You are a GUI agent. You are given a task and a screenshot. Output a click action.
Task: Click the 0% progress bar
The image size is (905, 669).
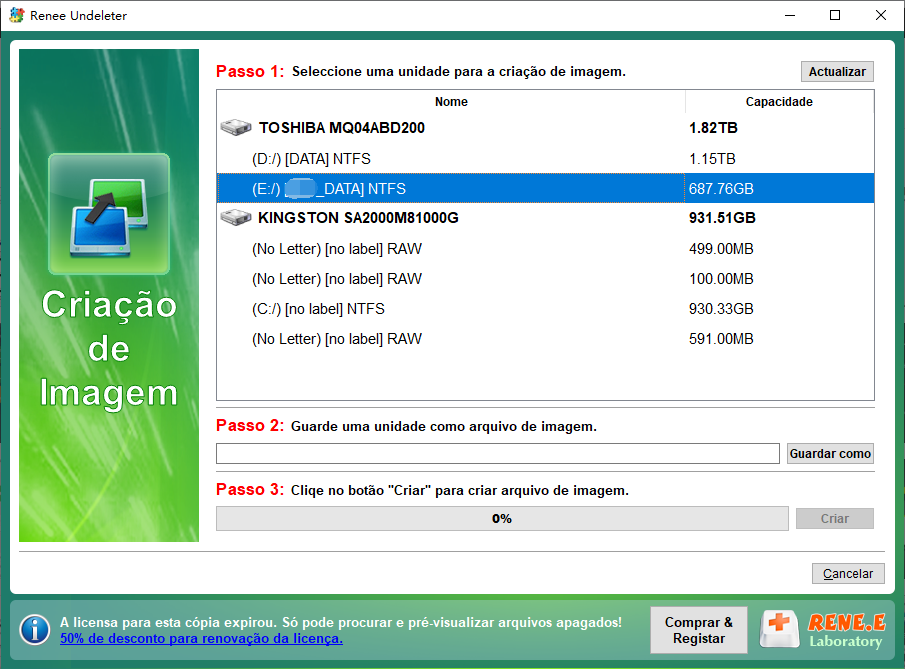(x=502, y=518)
